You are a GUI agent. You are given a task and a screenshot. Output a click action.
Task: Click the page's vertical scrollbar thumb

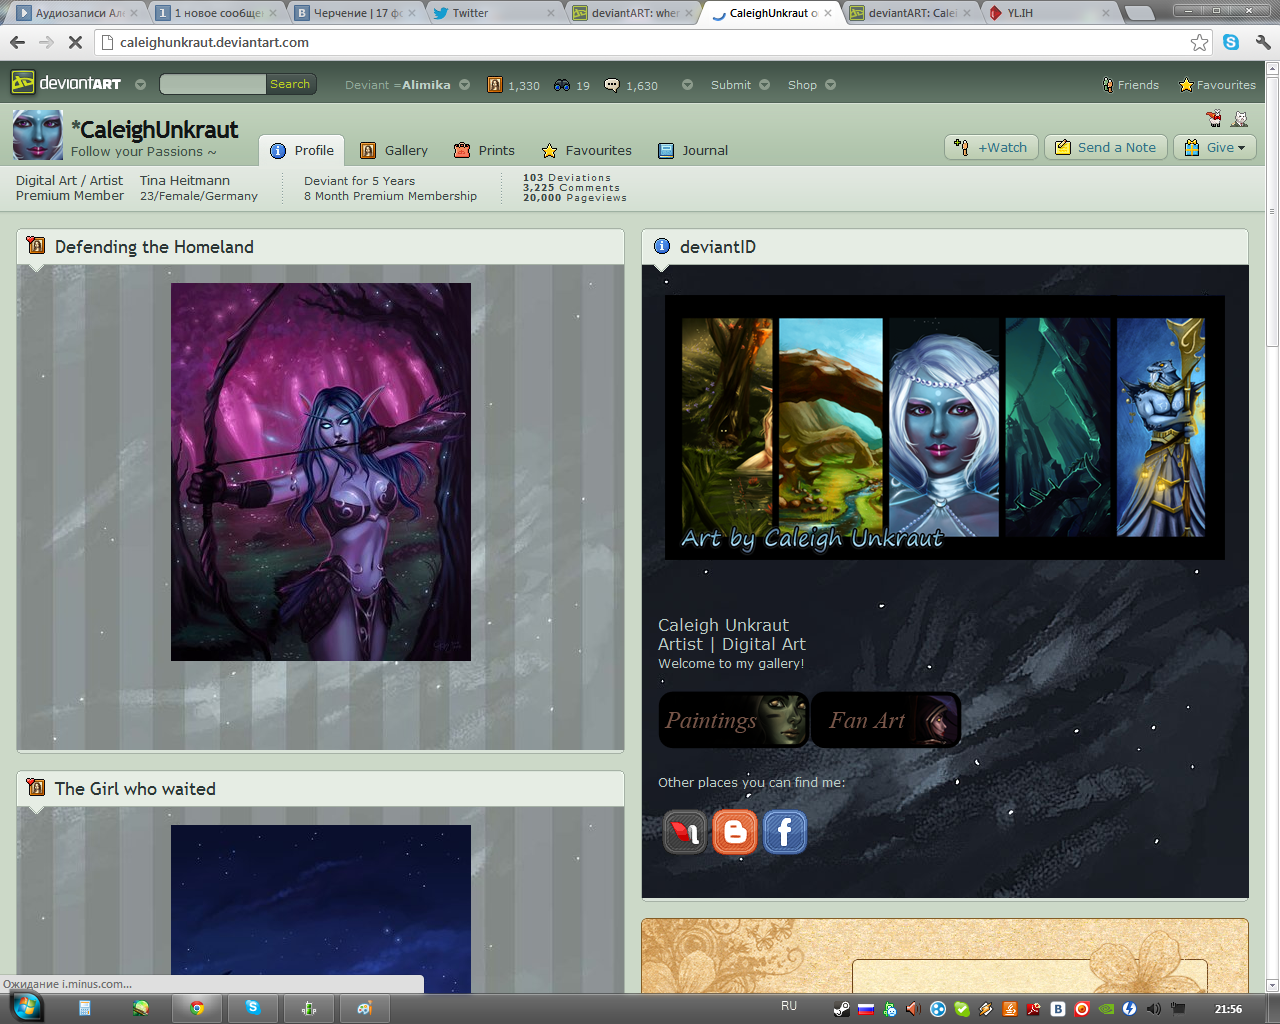pyautogui.click(x=1272, y=210)
